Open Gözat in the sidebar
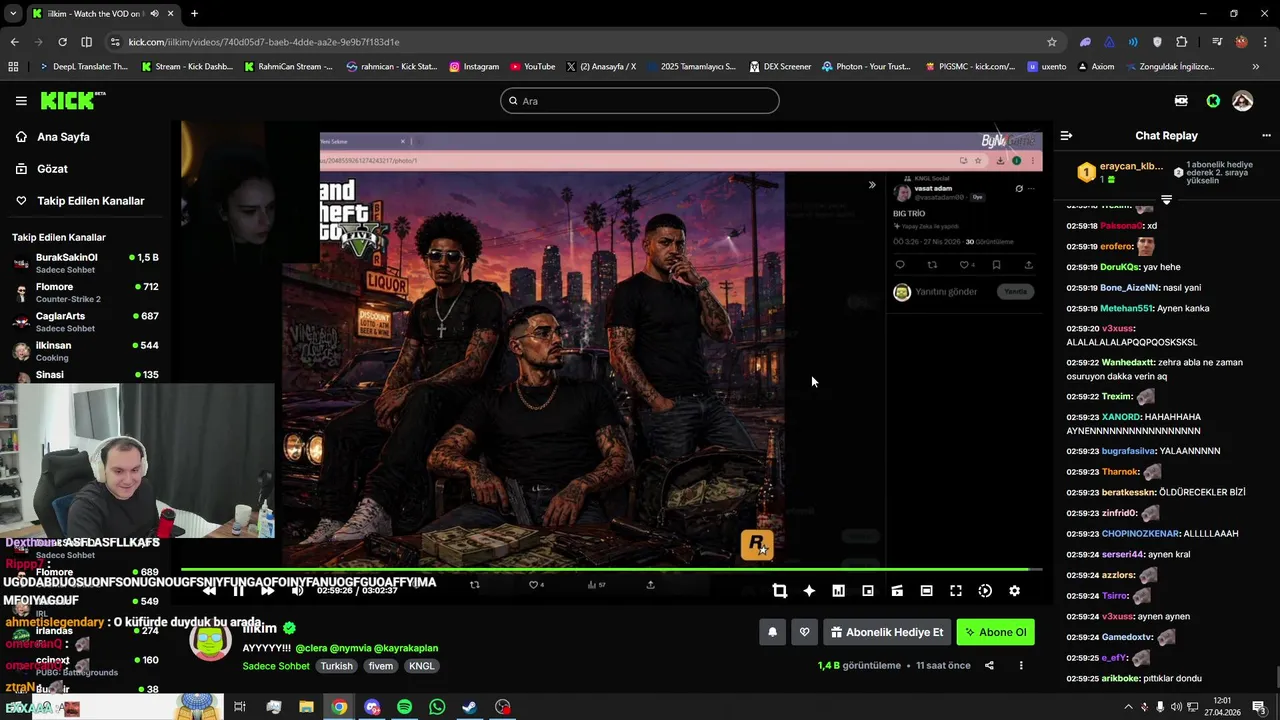This screenshot has width=1280, height=720. [52, 169]
